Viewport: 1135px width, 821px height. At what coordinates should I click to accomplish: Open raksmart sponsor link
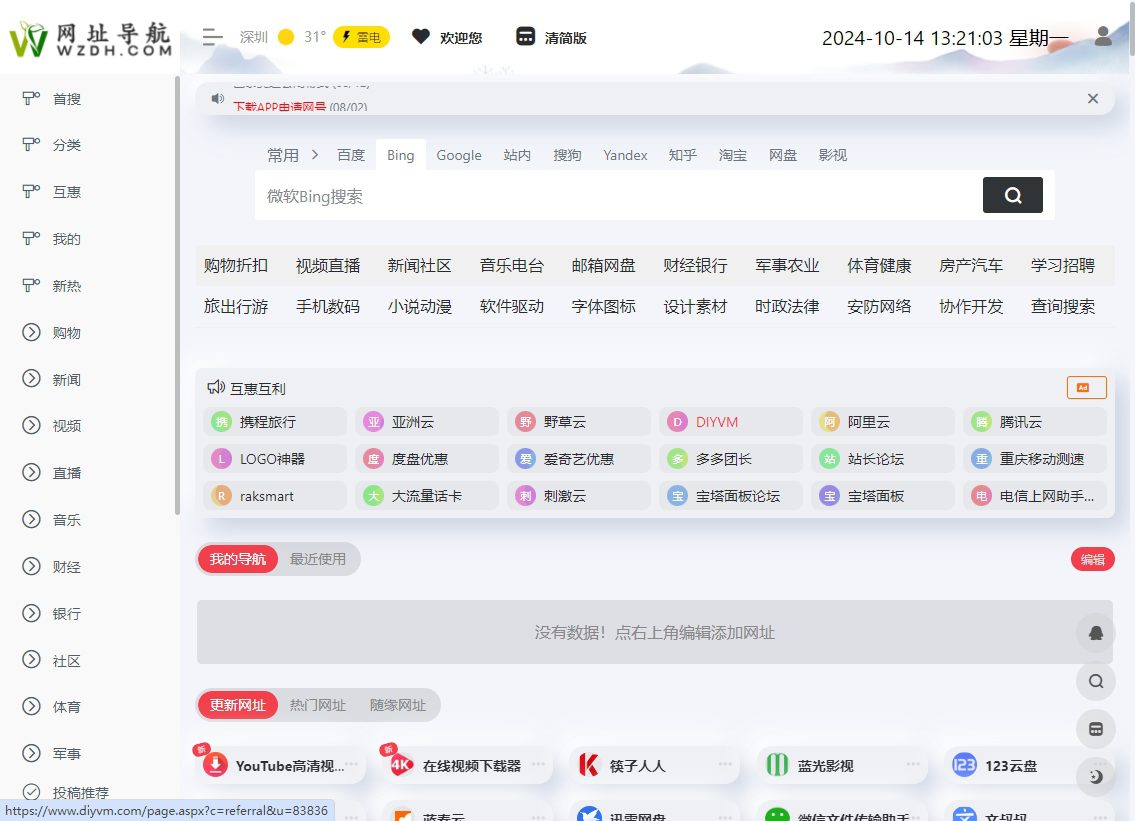click(275, 496)
